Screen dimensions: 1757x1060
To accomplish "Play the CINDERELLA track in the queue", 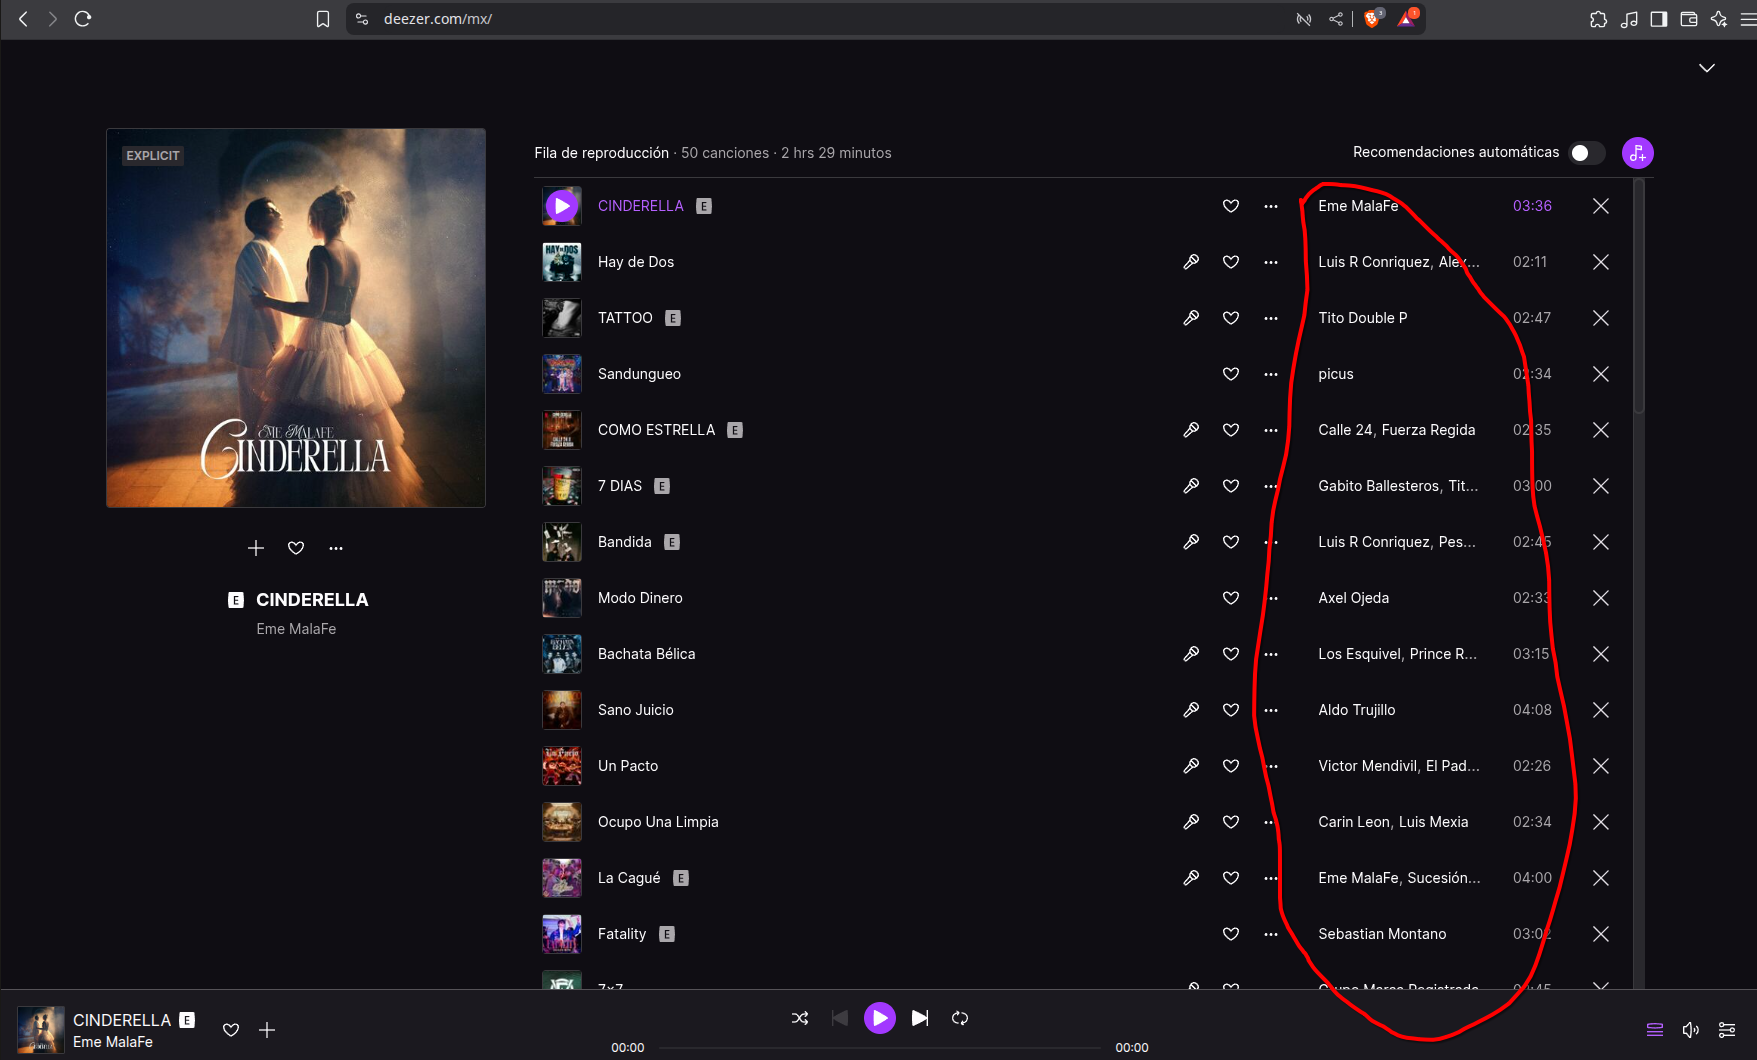I will 562,206.
